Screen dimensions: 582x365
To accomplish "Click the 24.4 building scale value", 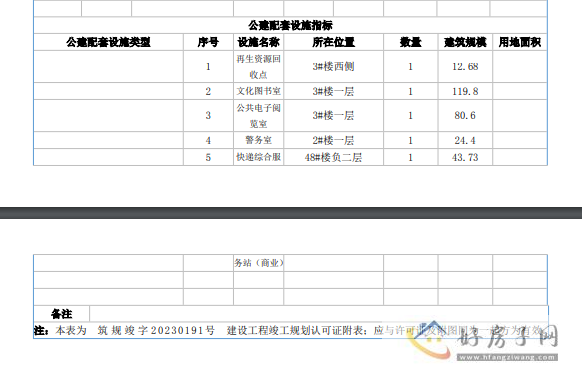I will pos(465,140).
